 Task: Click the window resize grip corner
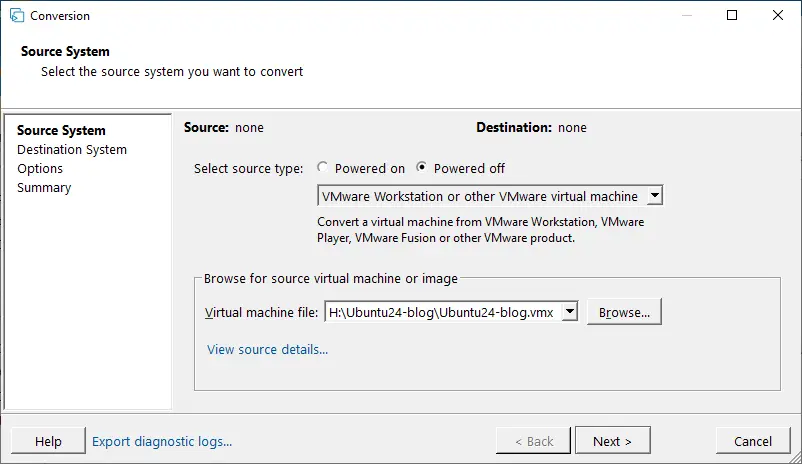tap(796, 458)
